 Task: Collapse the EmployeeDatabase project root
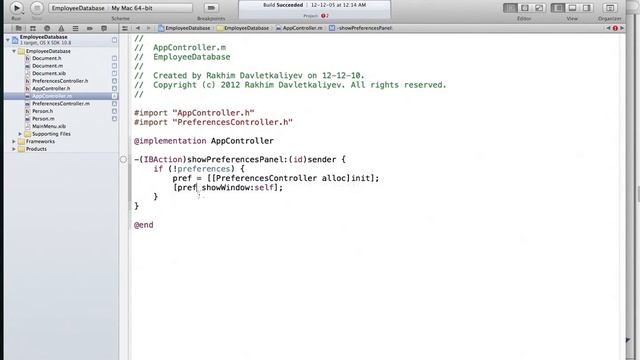(x=8, y=40)
